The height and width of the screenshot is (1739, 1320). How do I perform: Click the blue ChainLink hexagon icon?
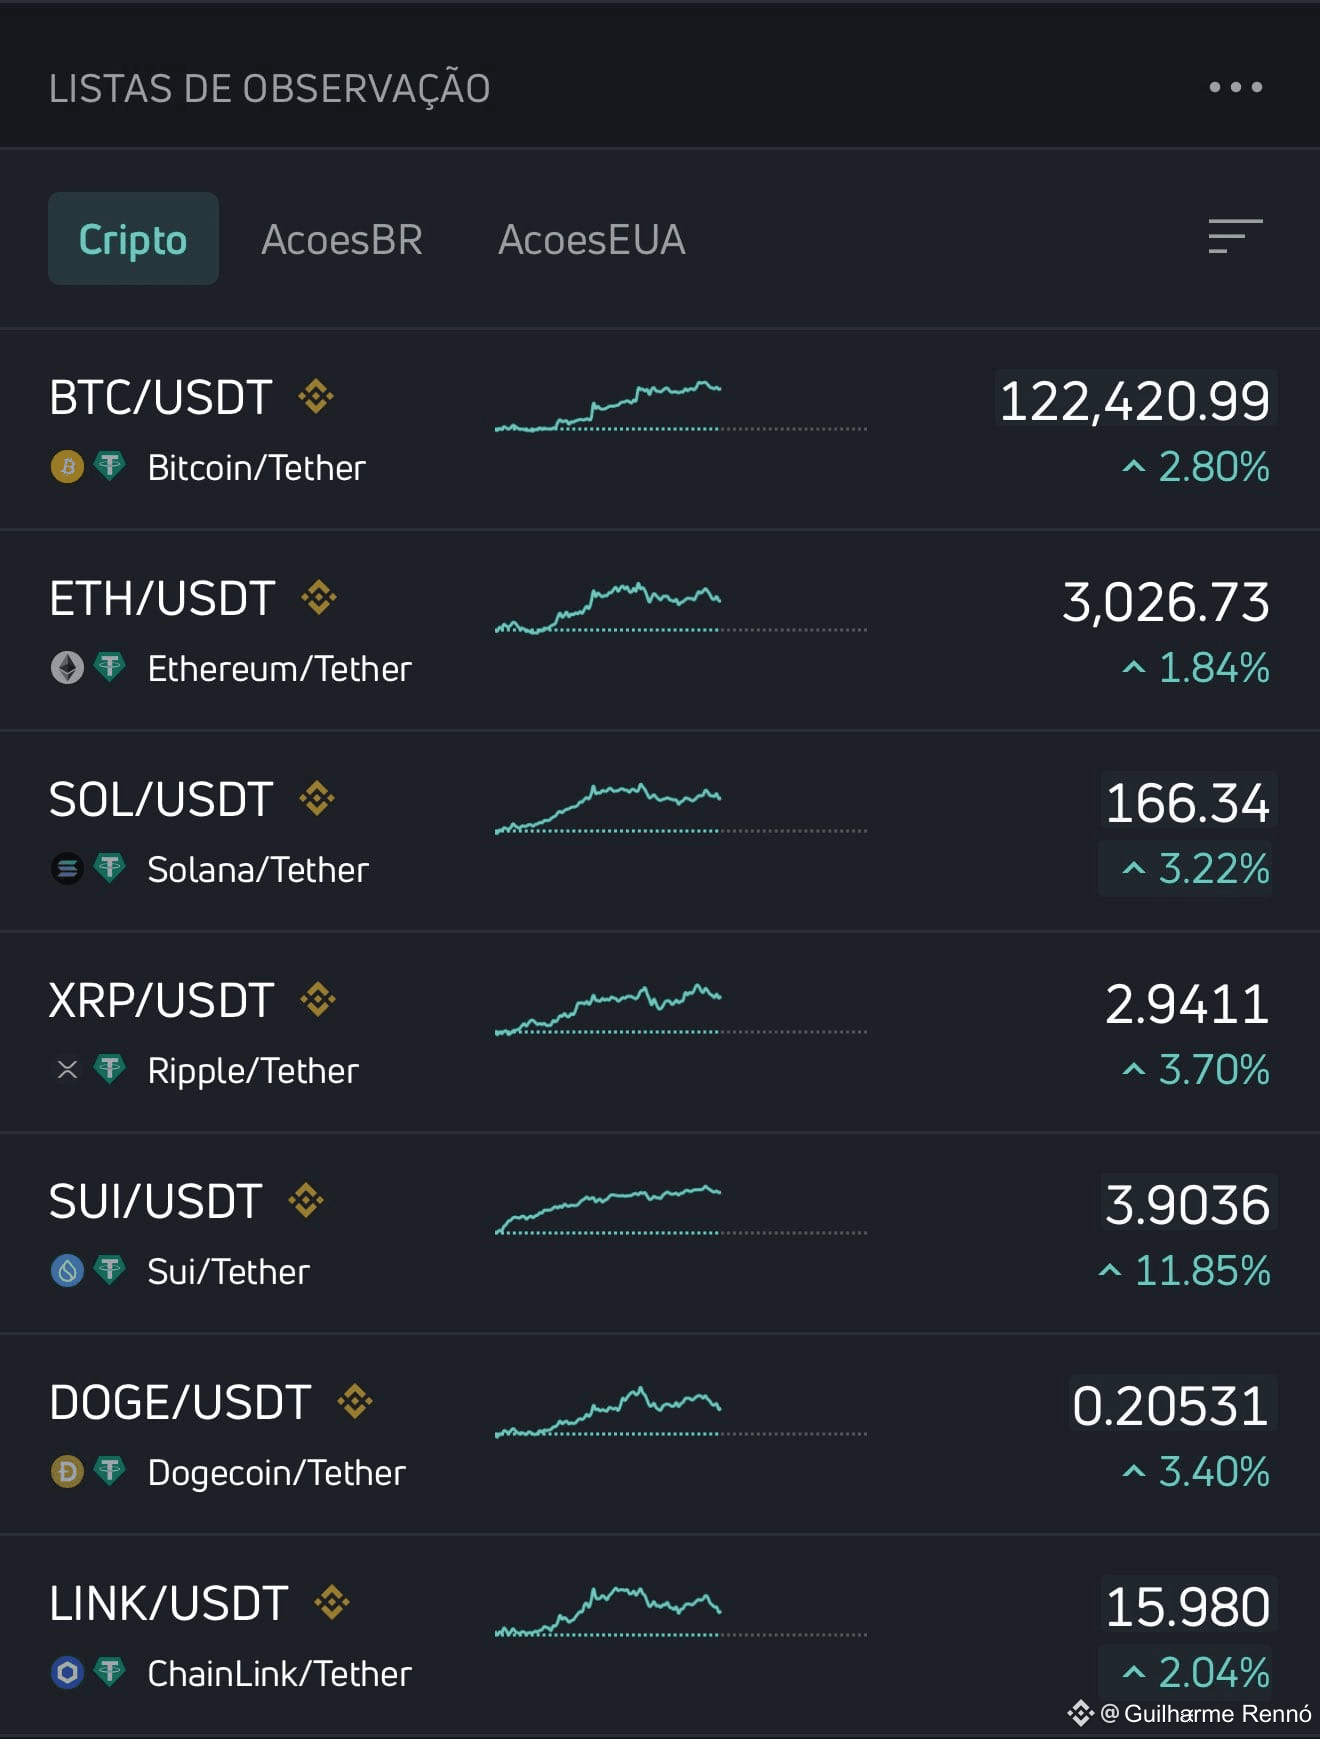point(67,1673)
